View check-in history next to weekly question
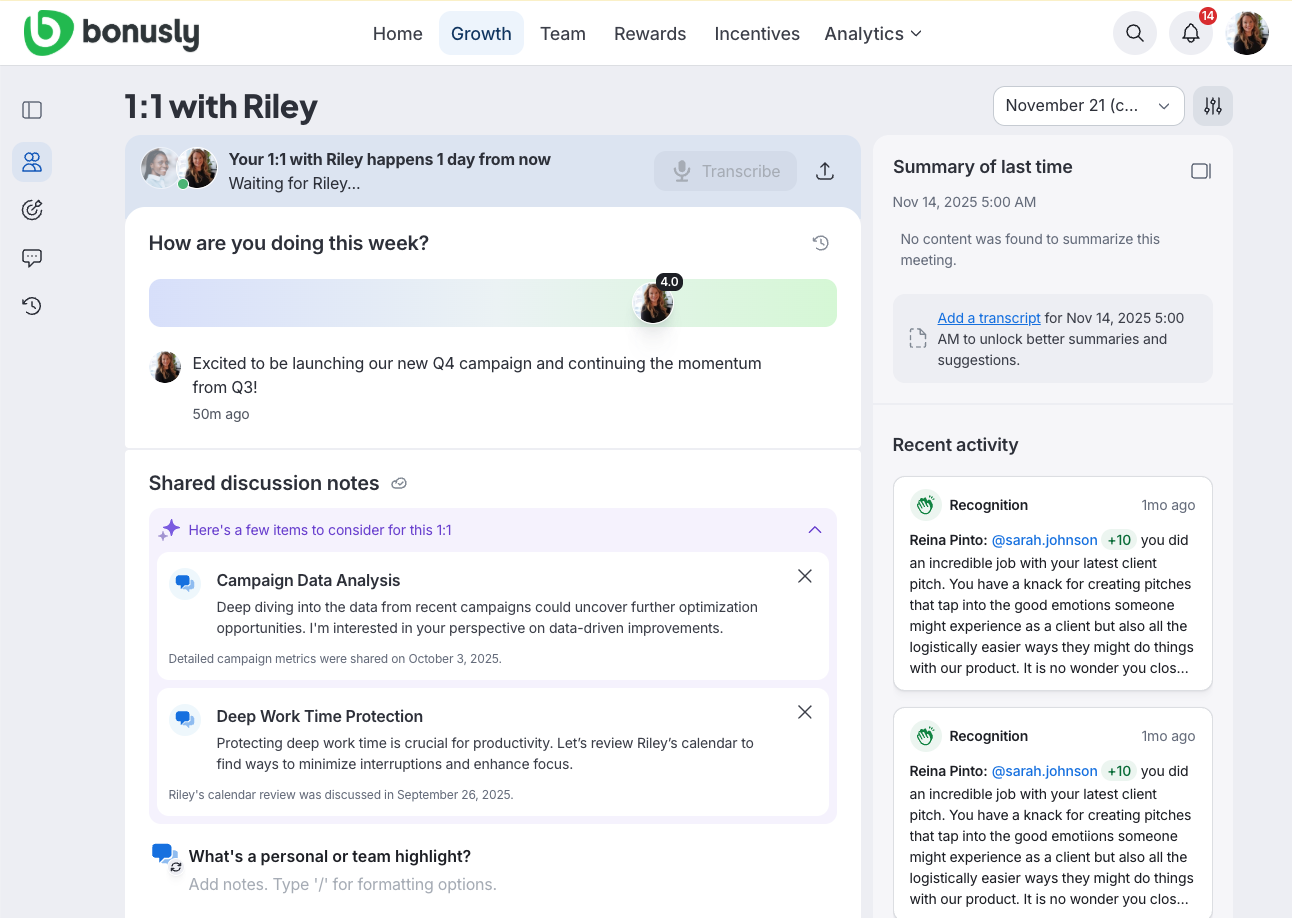This screenshot has width=1292, height=918. 820,243
